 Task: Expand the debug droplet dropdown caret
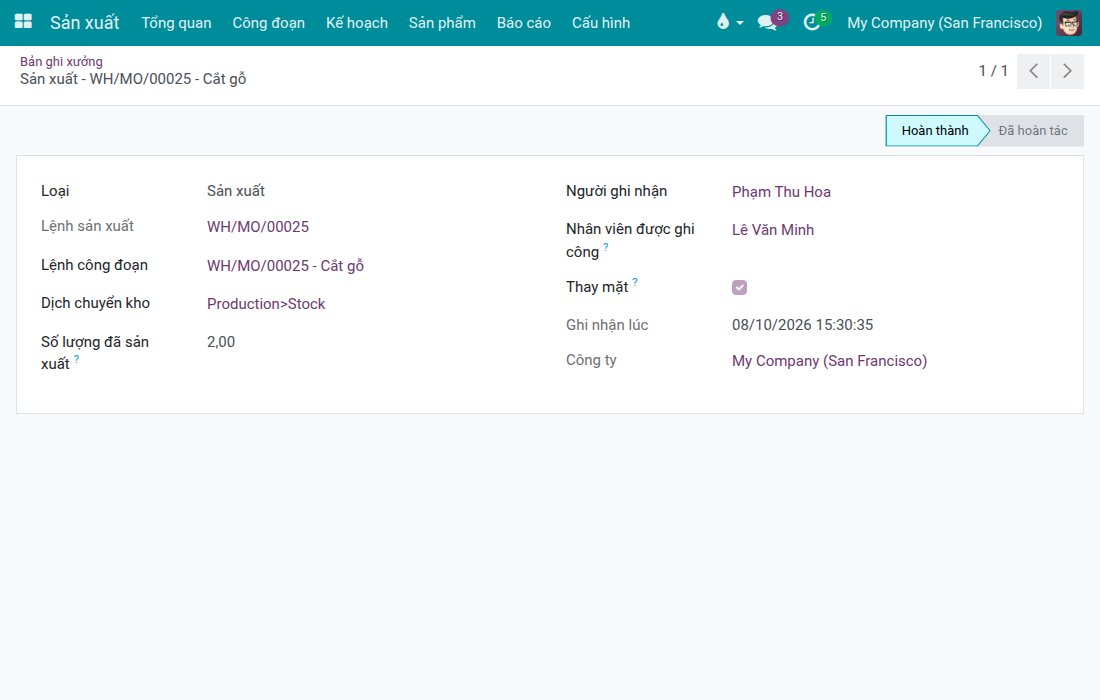[739, 23]
